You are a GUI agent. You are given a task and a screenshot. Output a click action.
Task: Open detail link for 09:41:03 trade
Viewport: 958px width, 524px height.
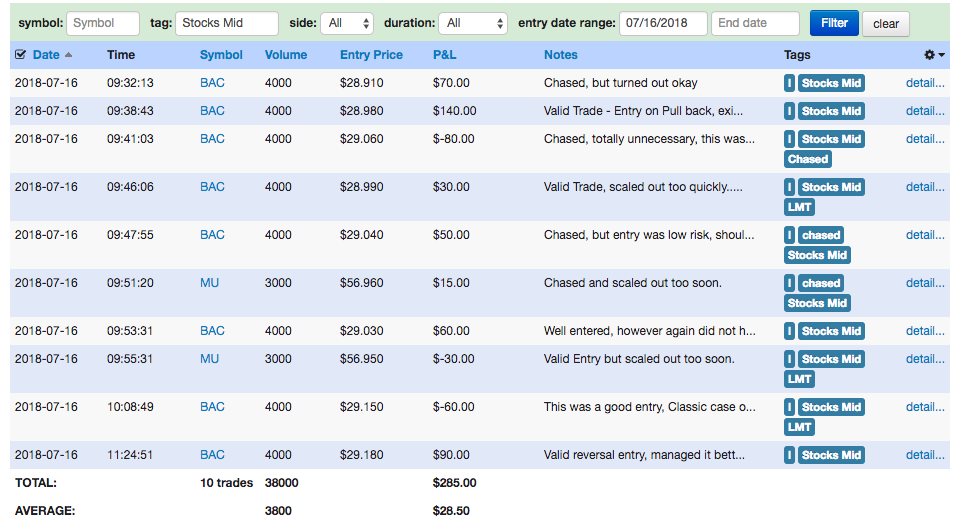click(x=925, y=139)
